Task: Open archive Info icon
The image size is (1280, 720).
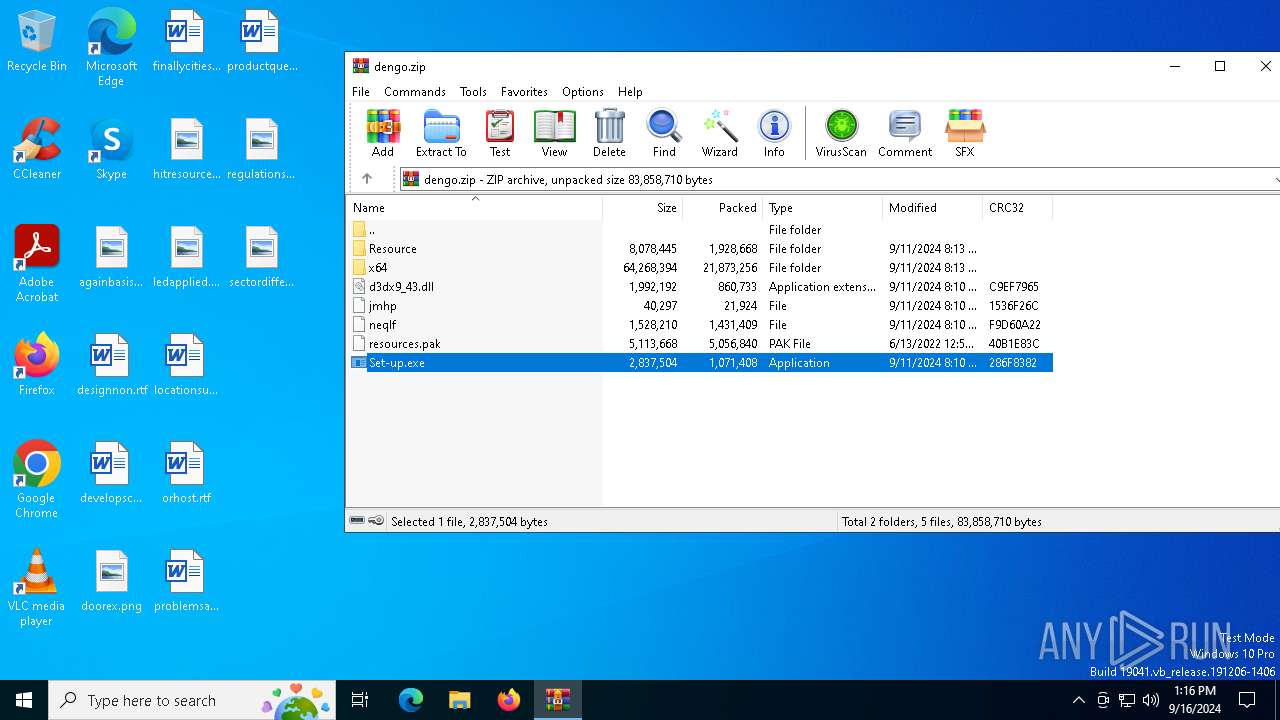Action: coord(774,134)
